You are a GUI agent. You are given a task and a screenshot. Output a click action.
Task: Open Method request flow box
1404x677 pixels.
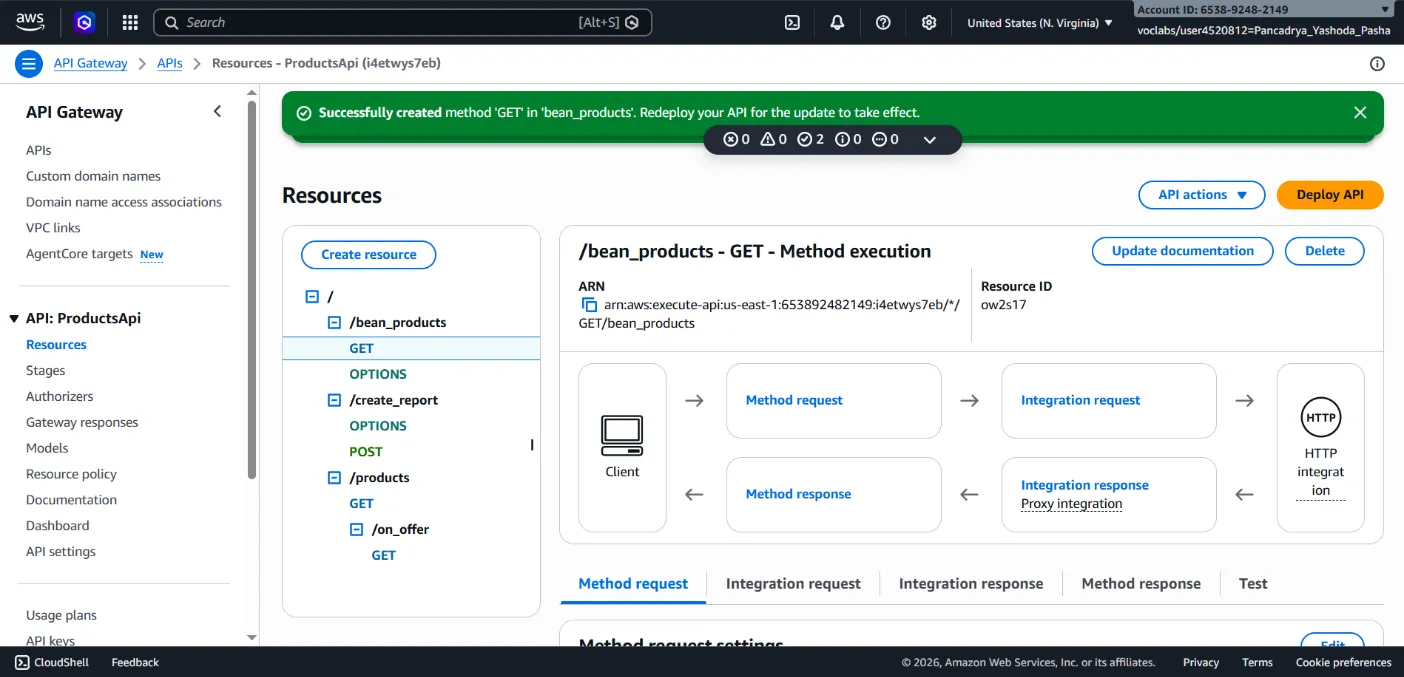(x=834, y=401)
